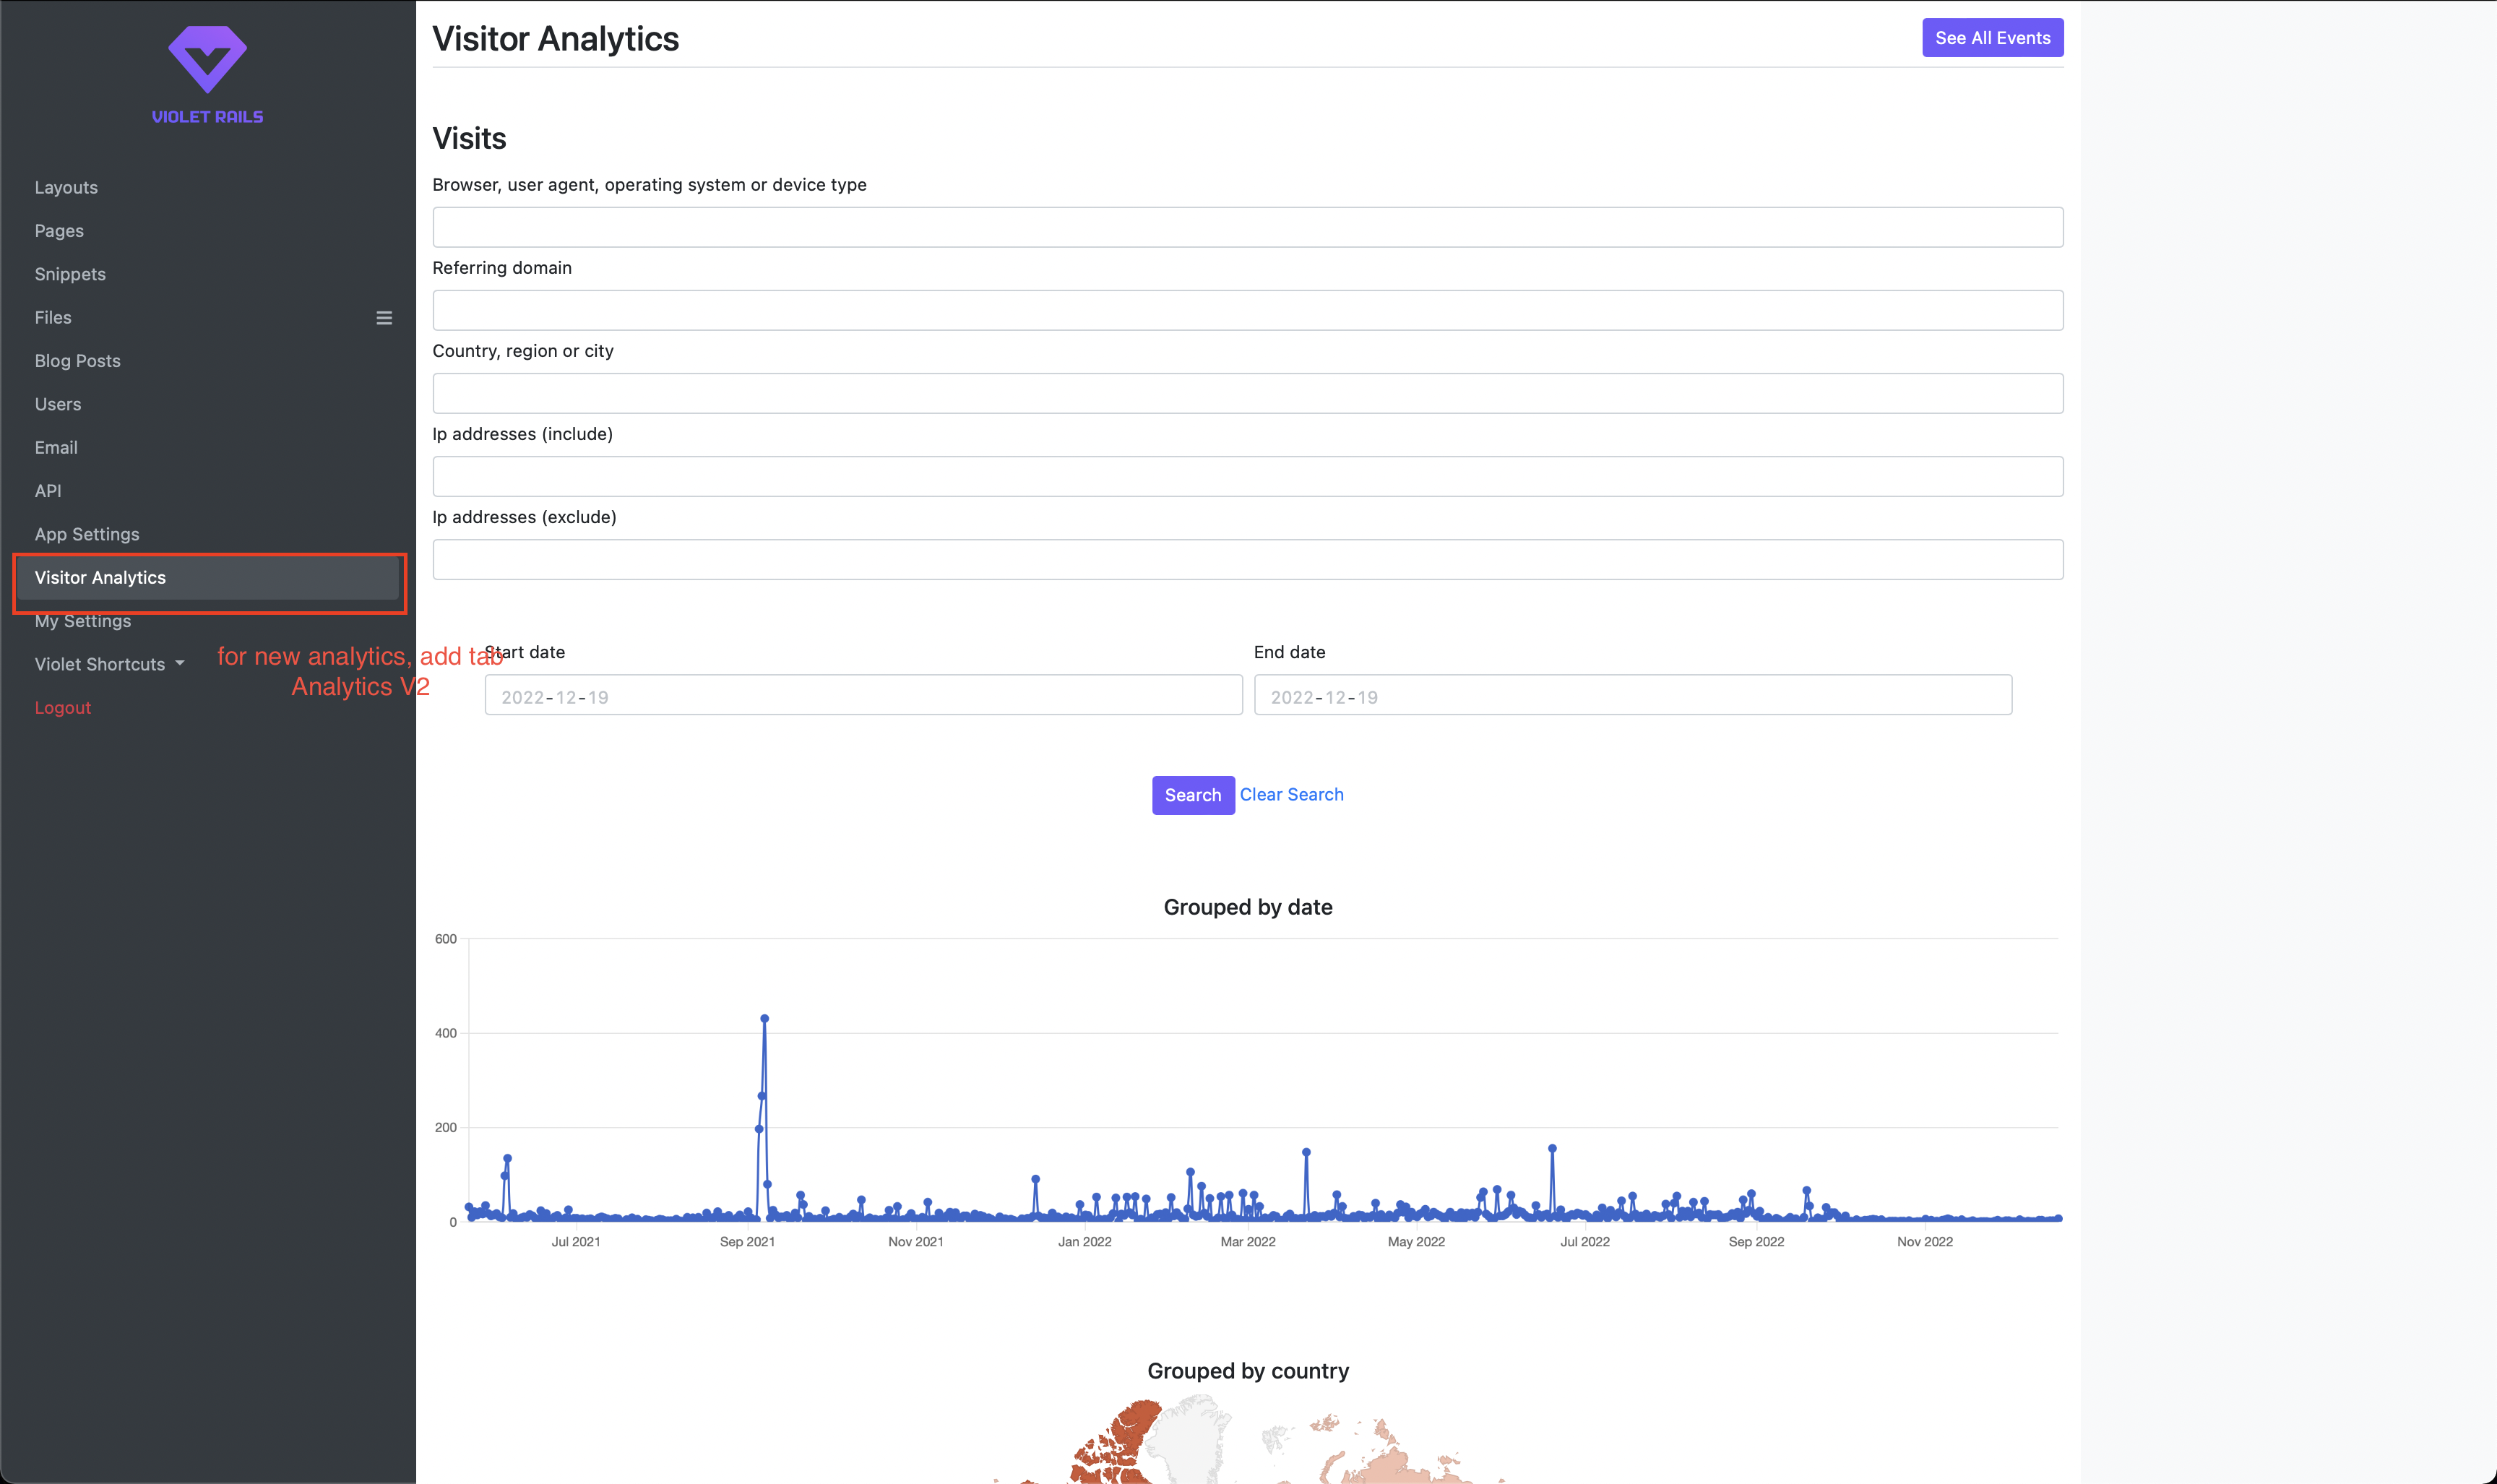Open My Settings
2497x1484 pixels.
[83, 620]
